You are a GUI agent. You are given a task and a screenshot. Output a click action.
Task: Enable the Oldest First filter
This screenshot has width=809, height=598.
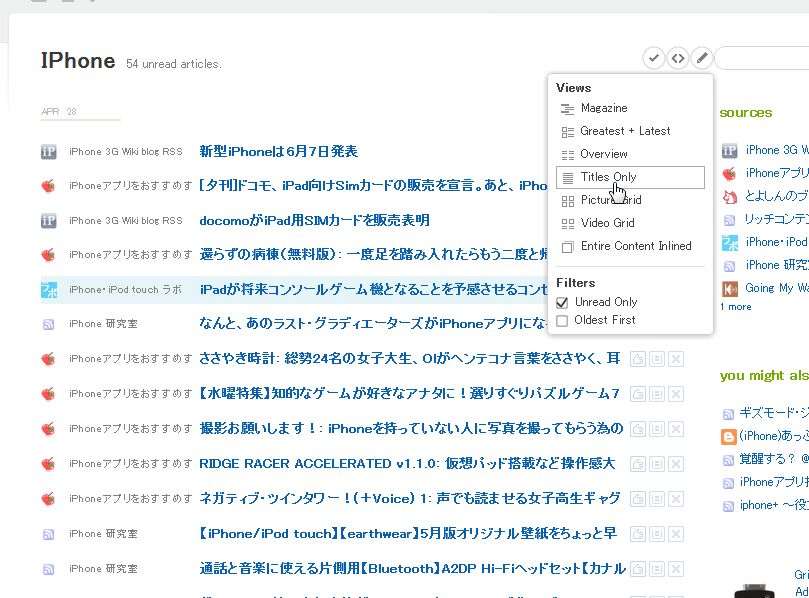coord(562,320)
